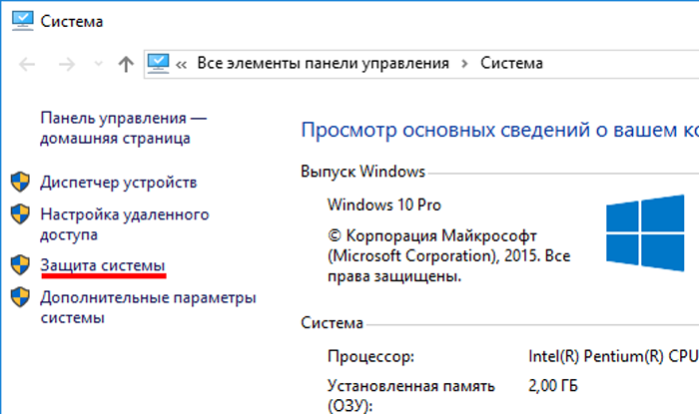Click shield icon beside Защита системы
699x414 pixels.
(x=20, y=265)
